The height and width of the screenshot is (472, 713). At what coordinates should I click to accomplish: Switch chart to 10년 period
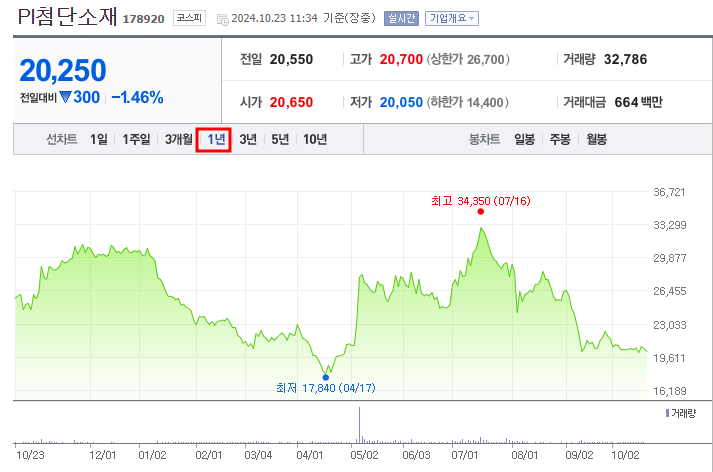(315, 139)
